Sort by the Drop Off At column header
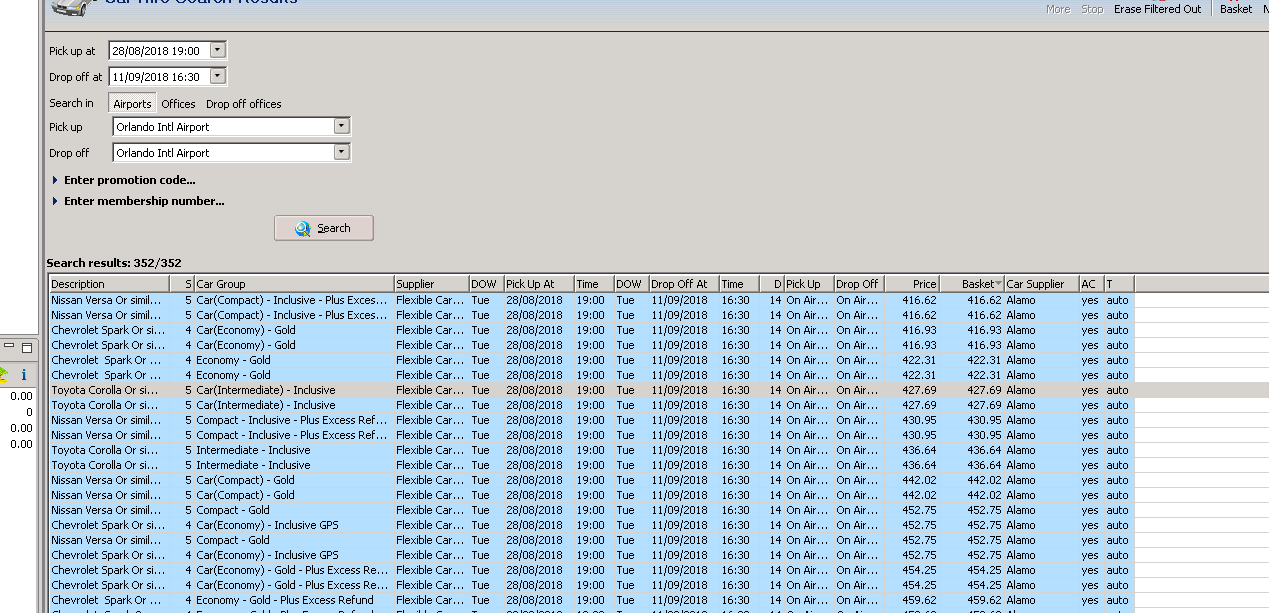The height and width of the screenshot is (613, 1269). click(684, 284)
